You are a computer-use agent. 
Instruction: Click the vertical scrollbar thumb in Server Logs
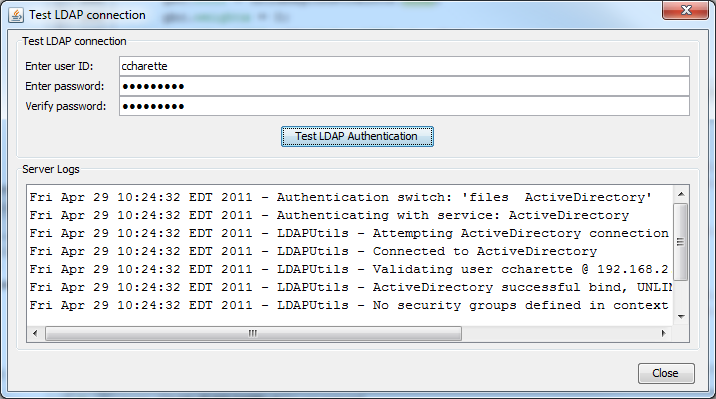(x=680, y=242)
